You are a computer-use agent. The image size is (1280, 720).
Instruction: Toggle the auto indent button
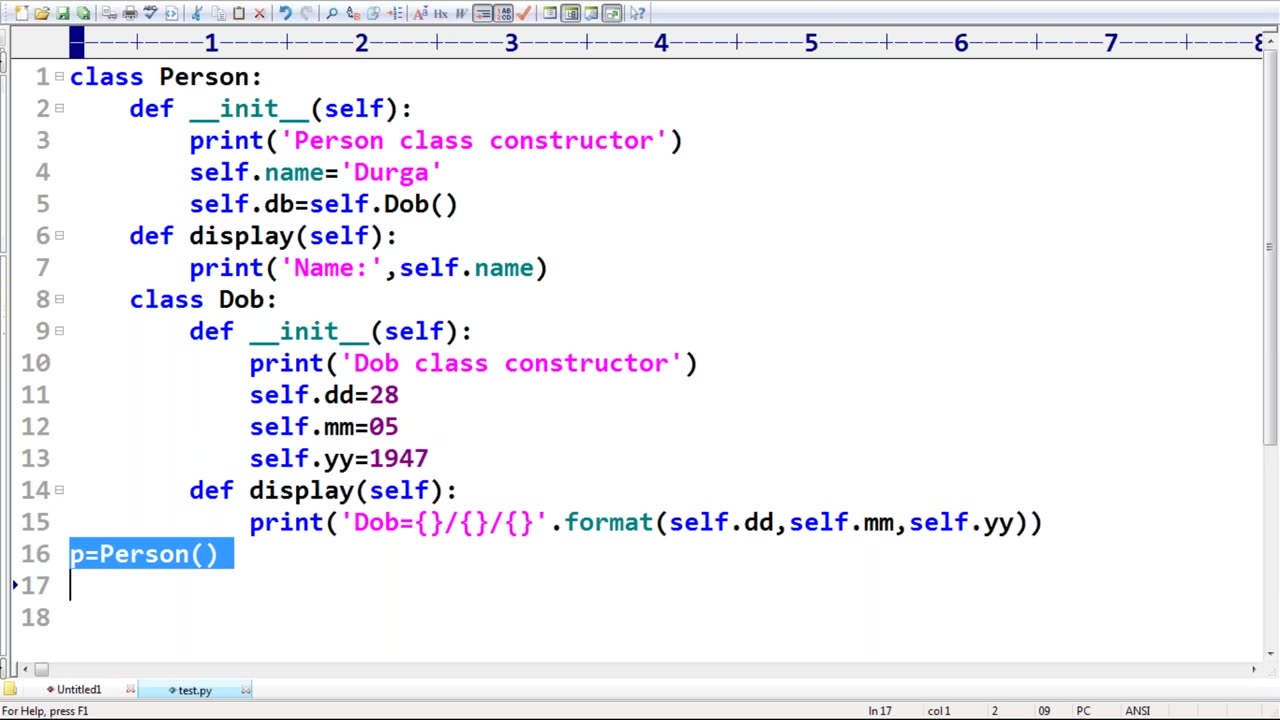click(x=483, y=13)
